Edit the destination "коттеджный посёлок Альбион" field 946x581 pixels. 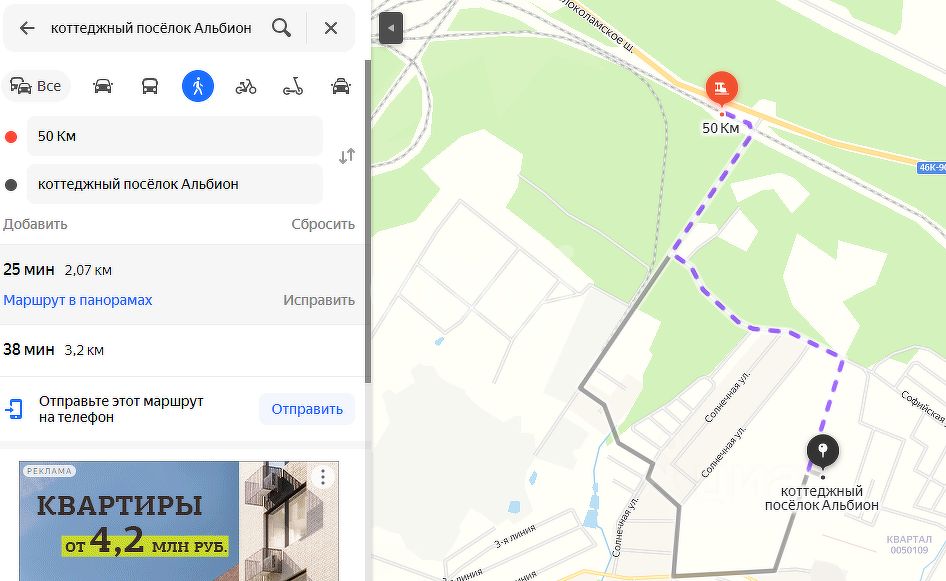175,184
